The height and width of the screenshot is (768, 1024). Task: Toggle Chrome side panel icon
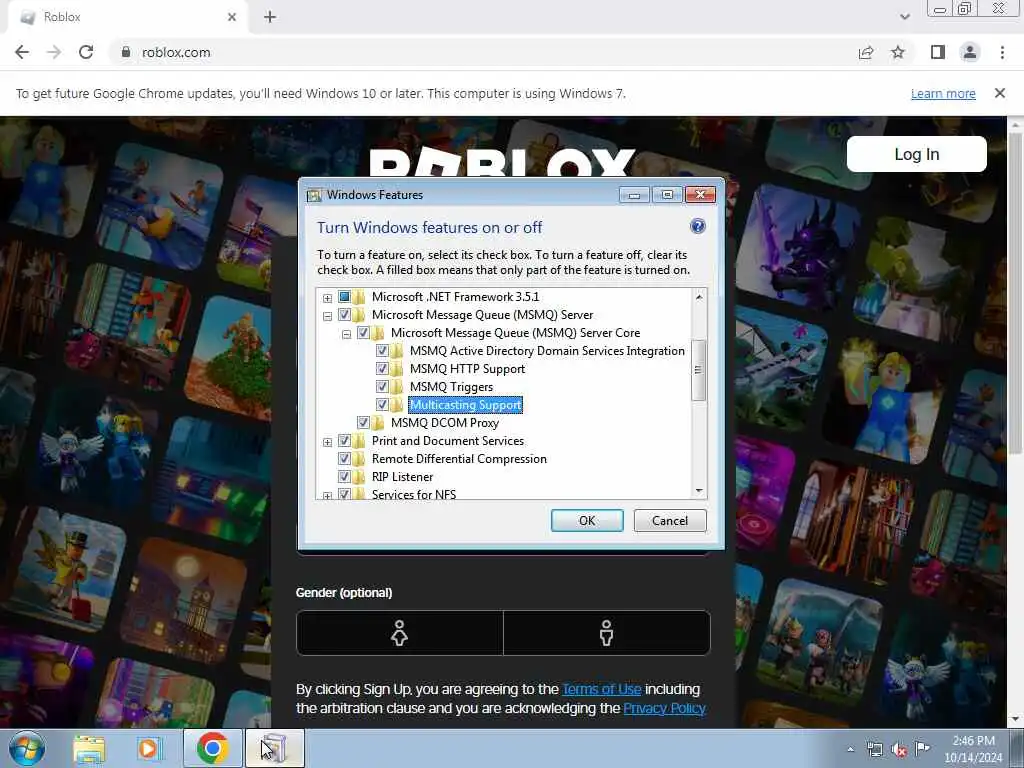(938, 52)
